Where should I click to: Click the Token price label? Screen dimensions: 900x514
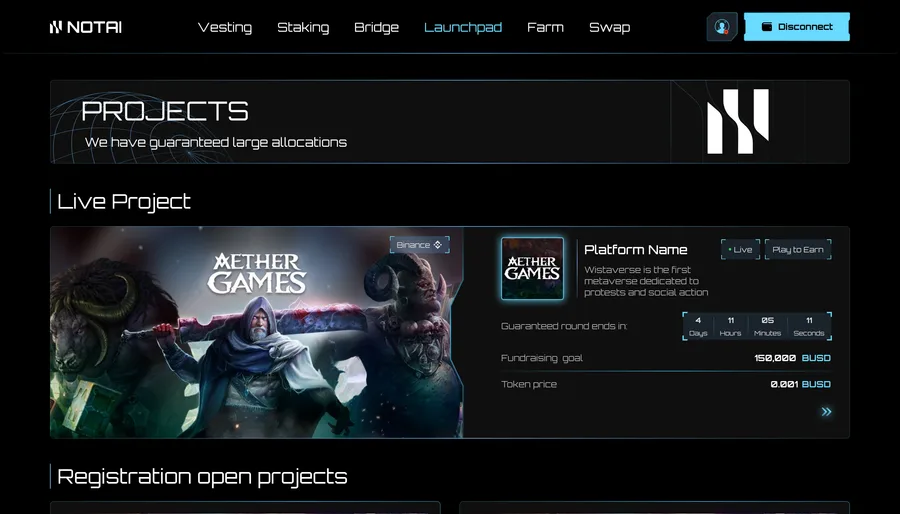pyautogui.click(x=529, y=384)
